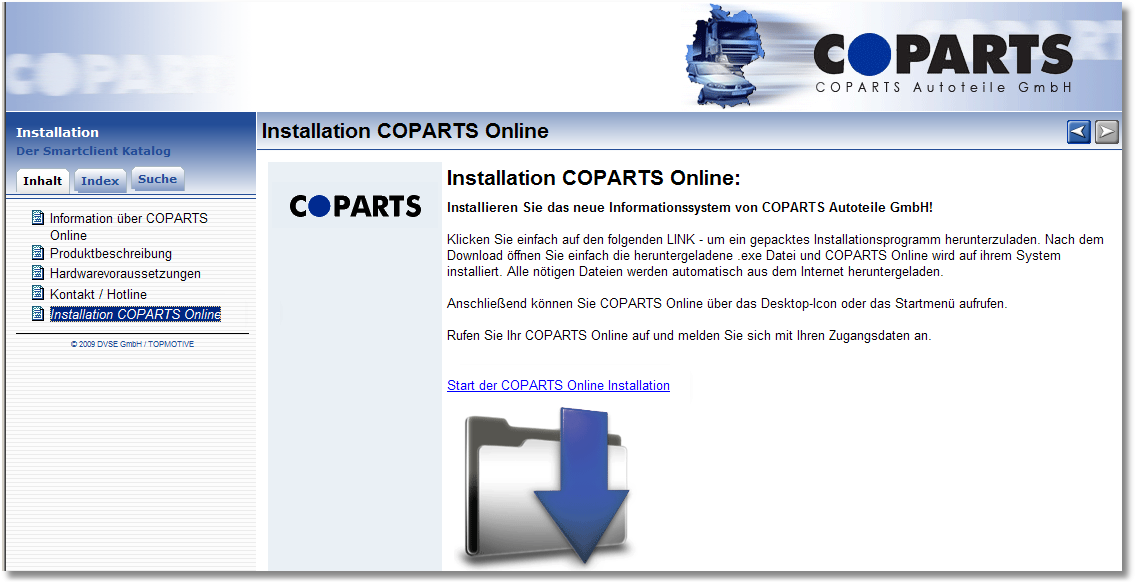Click the 'Der Smartclient Katalog' subtitle
Viewport: 1136px width, 585px height.
[x=93, y=151]
